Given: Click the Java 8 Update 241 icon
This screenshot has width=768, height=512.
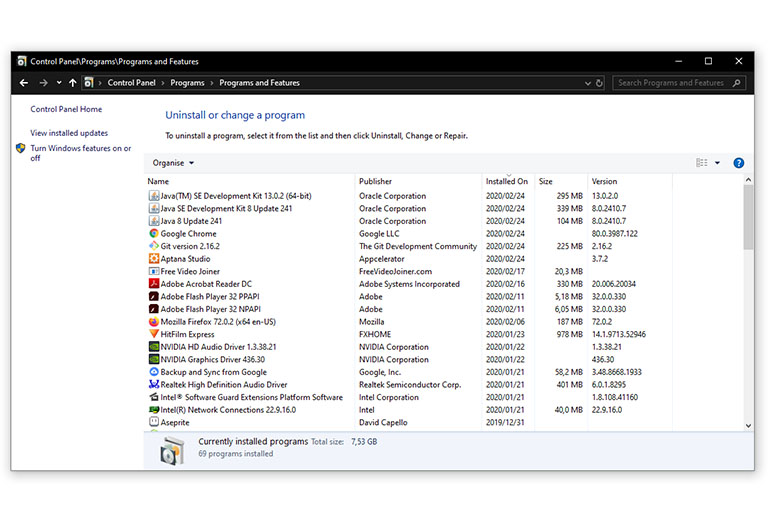Looking at the screenshot, I should (x=154, y=221).
